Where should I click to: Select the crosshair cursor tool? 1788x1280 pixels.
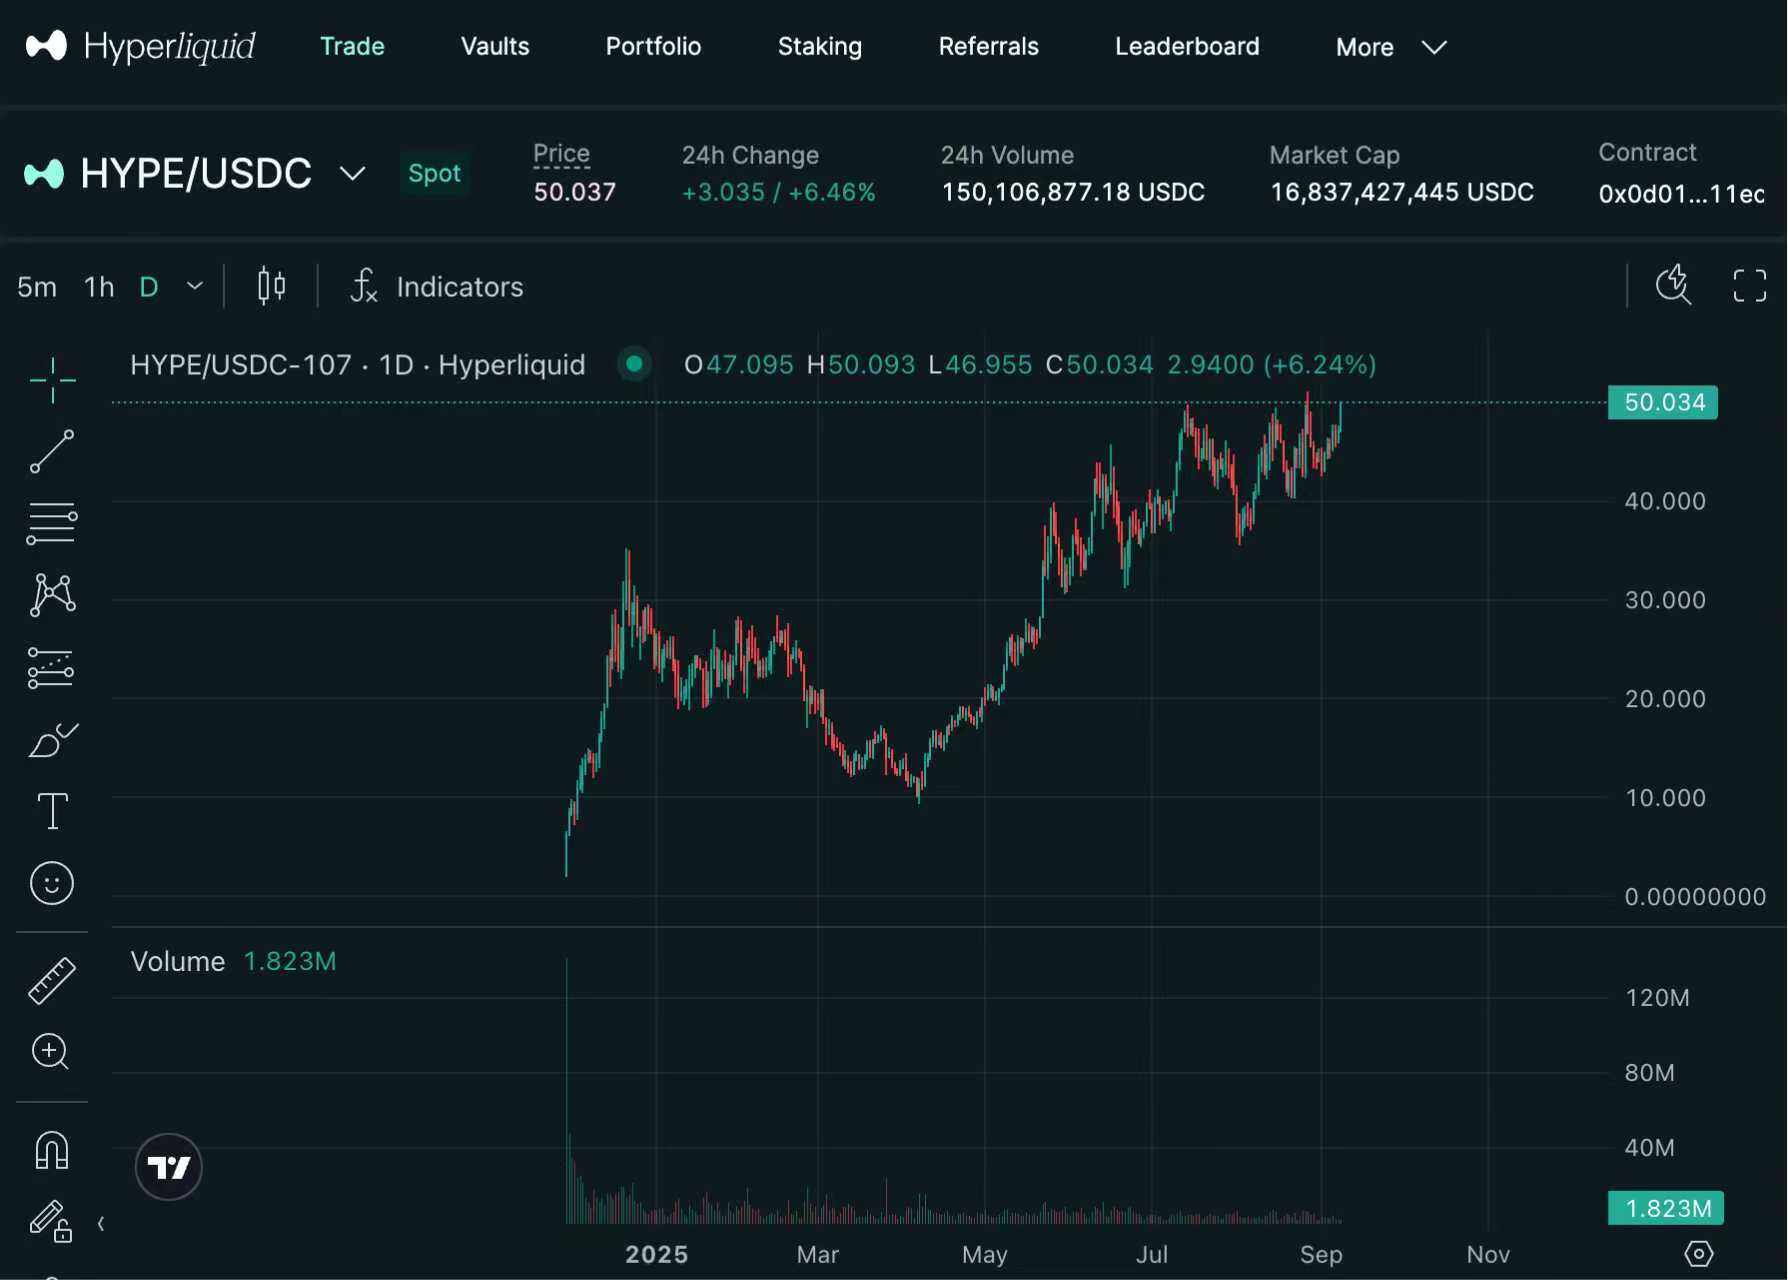[52, 380]
